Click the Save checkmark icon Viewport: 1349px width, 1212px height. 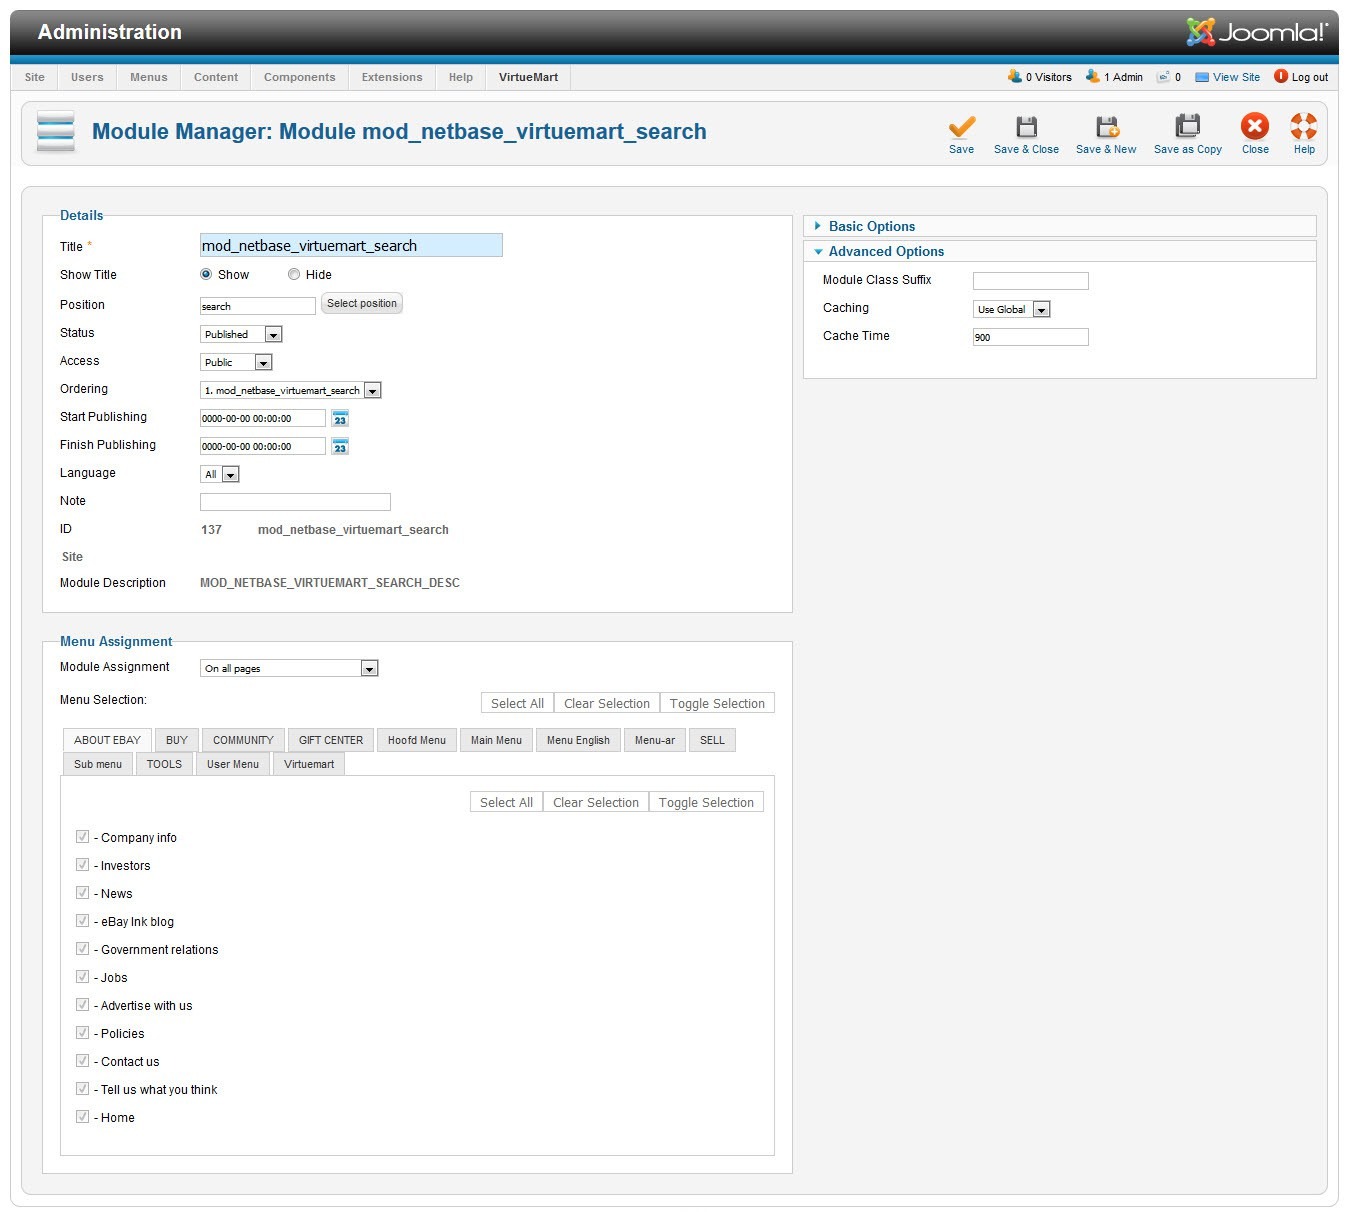coord(961,127)
